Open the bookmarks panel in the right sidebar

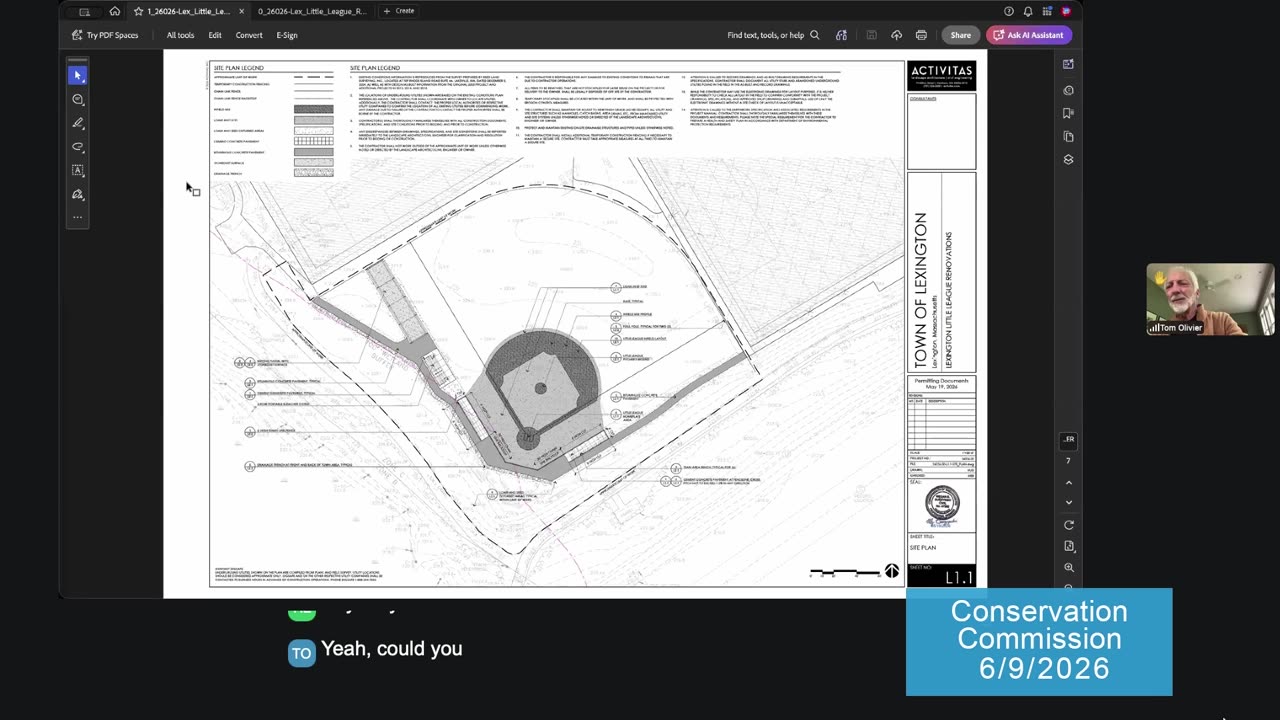[1068, 113]
